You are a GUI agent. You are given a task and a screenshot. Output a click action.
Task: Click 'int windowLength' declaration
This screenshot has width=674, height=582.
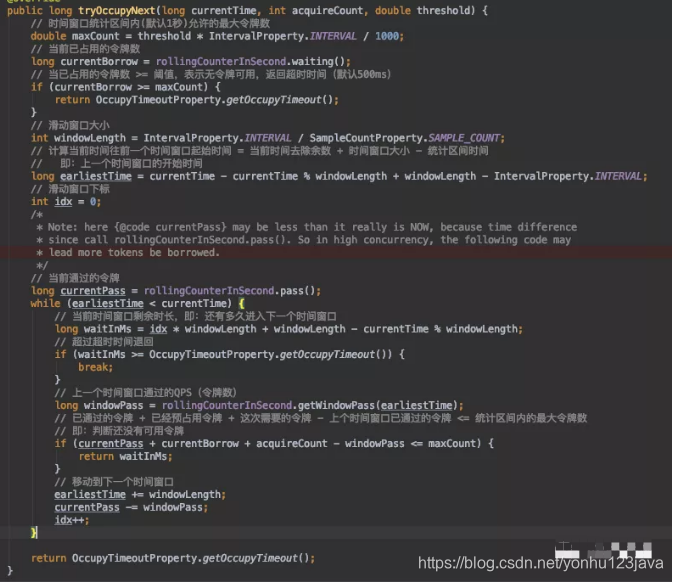tap(78, 138)
